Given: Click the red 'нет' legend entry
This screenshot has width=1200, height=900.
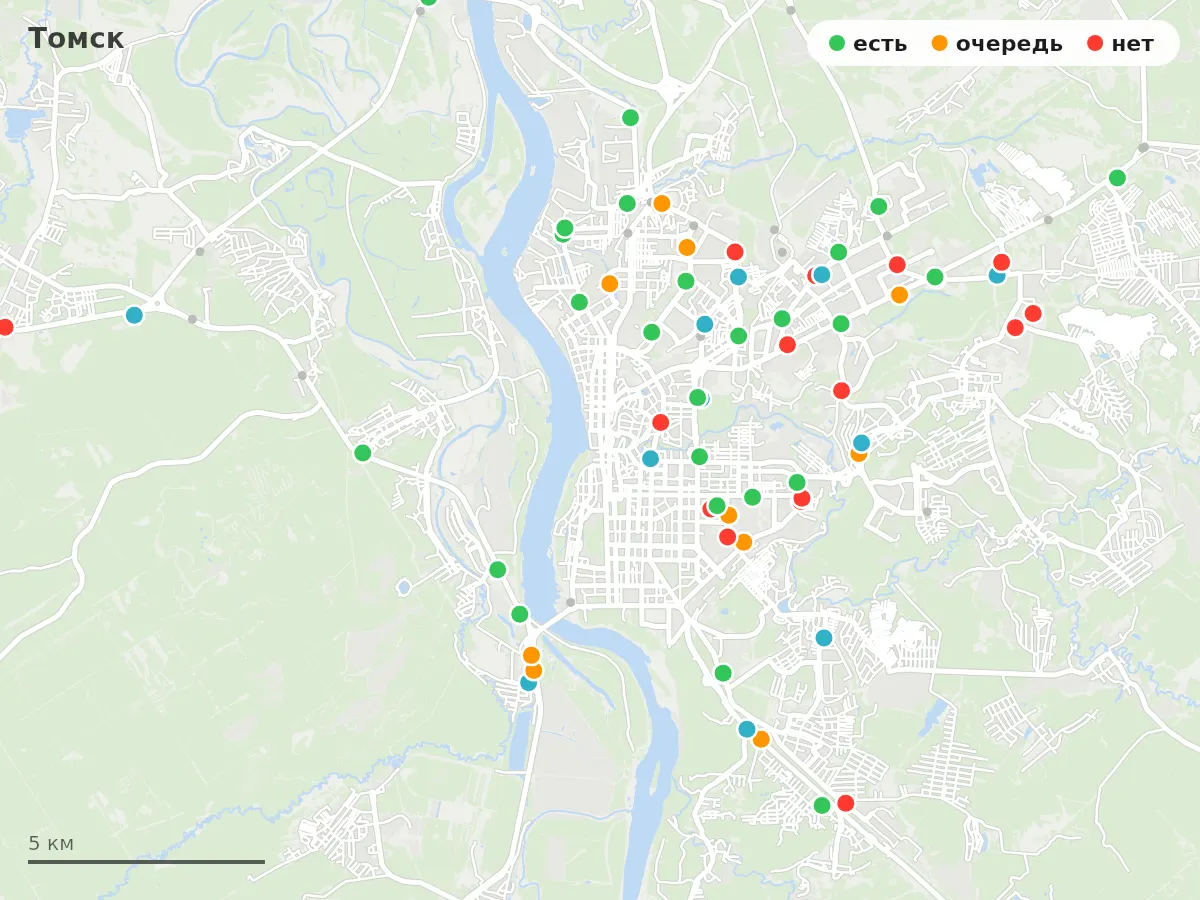Looking at the screenshot, I should [x=1120, y=44].
